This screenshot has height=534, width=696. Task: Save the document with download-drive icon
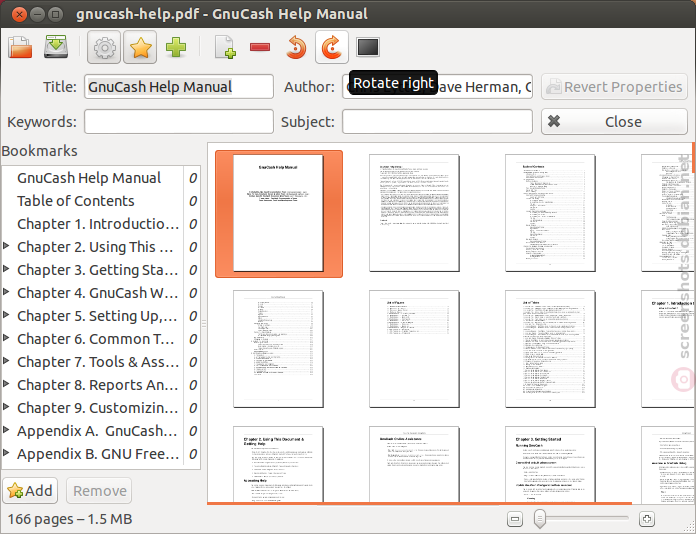coord(56,47)
